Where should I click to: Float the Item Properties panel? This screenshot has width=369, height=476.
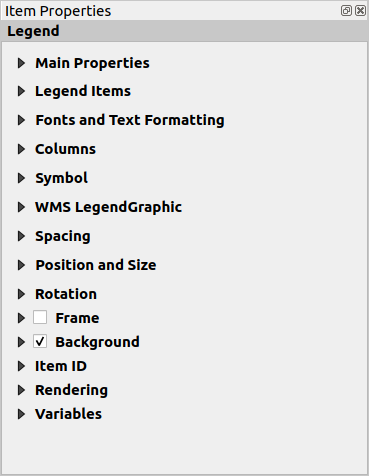pos(346,11)
